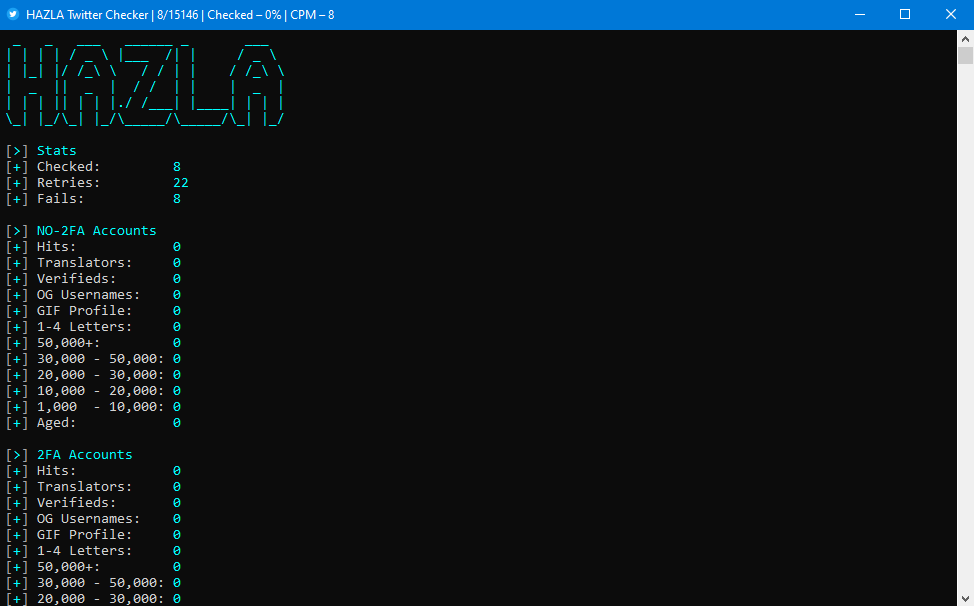Click '1-4 Letters:' under 2FA Accounts
Screen dimensions: 974x606
(84, 551)
